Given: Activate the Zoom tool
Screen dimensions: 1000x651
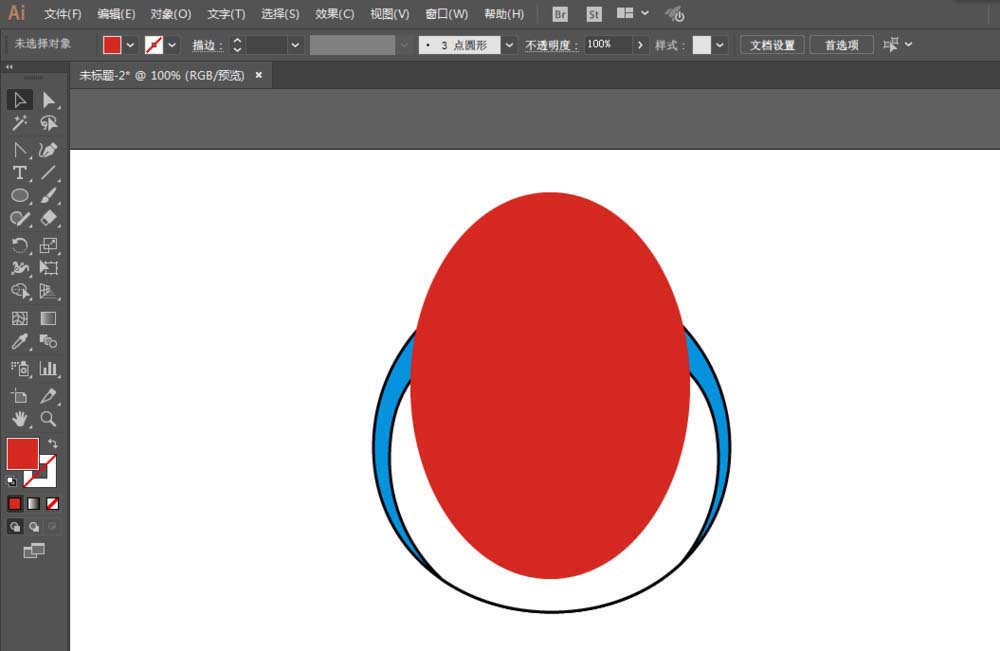Looking at the screenshot, I should pos(48,419).
